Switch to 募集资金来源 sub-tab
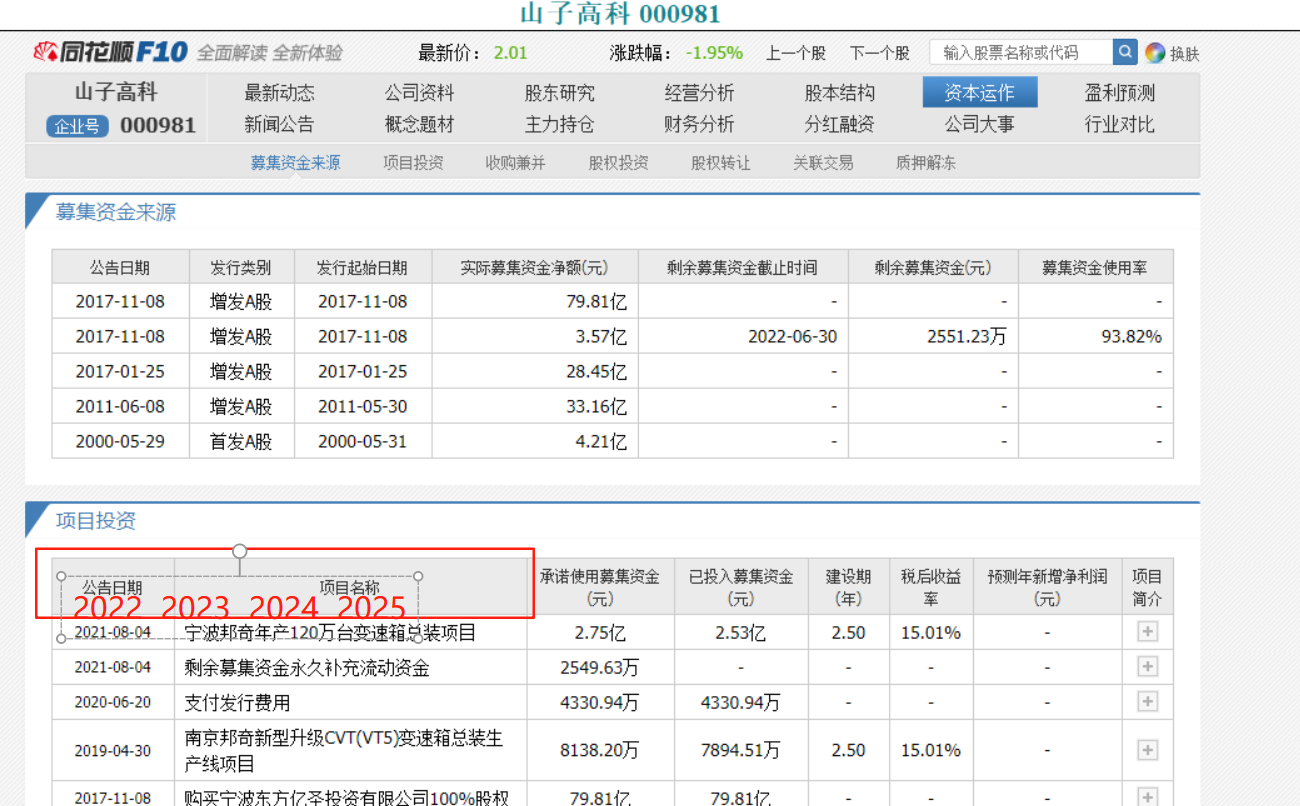Image resolution: width=1300 pixels, height=806 pixels. click(295, 162)
